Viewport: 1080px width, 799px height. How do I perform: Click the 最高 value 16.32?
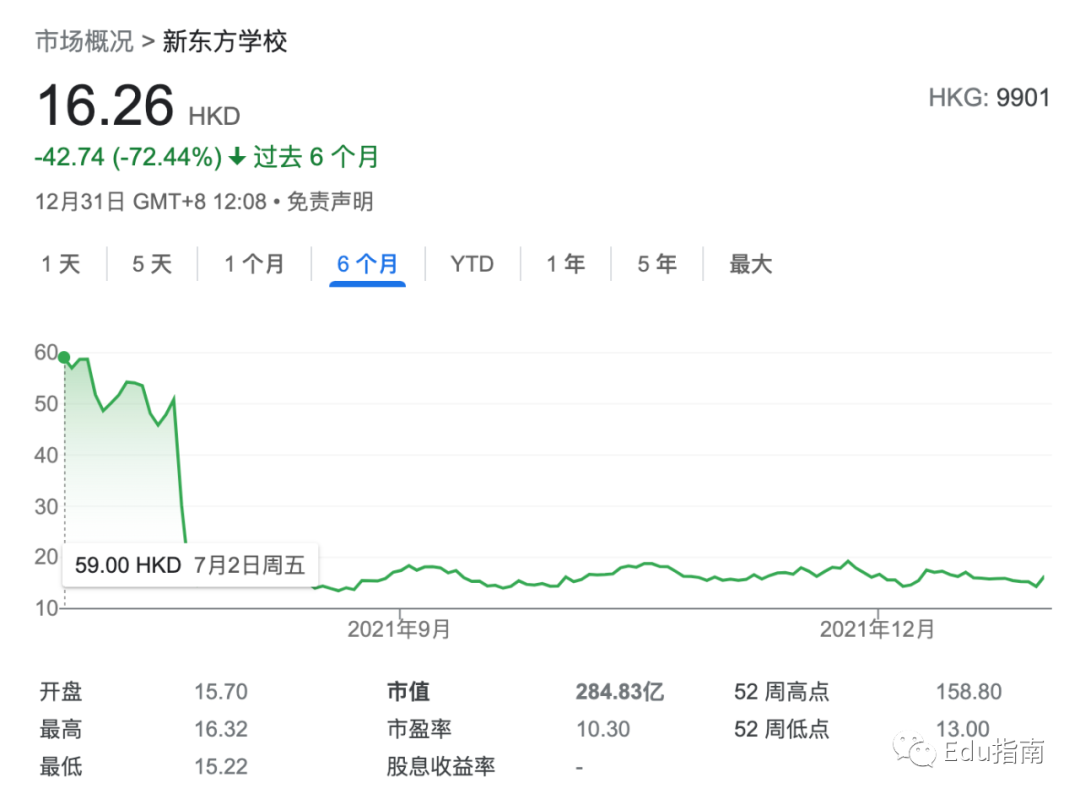point(220,729)
